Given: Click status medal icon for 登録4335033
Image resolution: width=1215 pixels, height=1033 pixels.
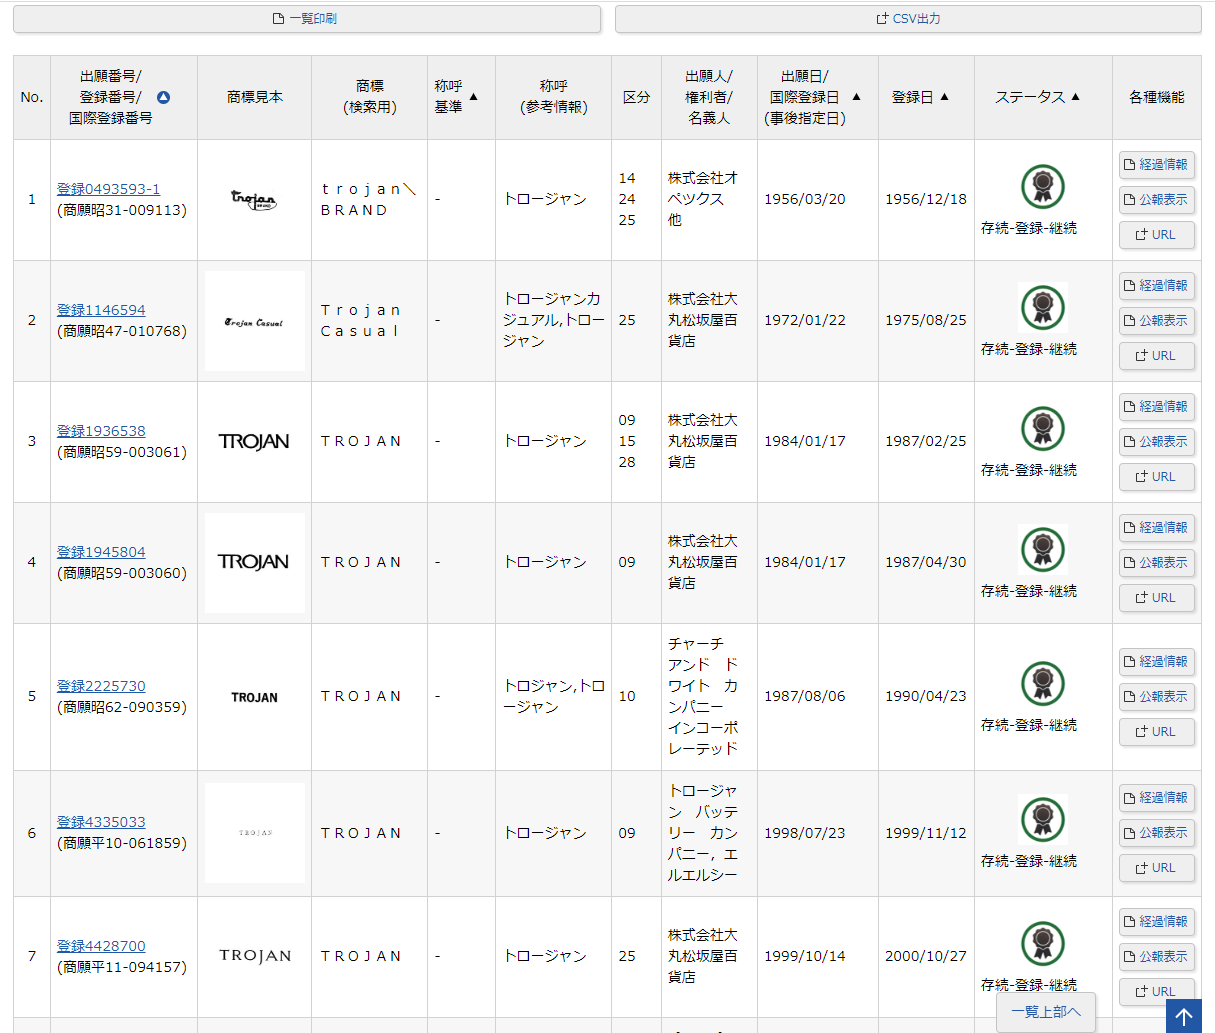Looking at the screenshot, I should coord(1043,819).
